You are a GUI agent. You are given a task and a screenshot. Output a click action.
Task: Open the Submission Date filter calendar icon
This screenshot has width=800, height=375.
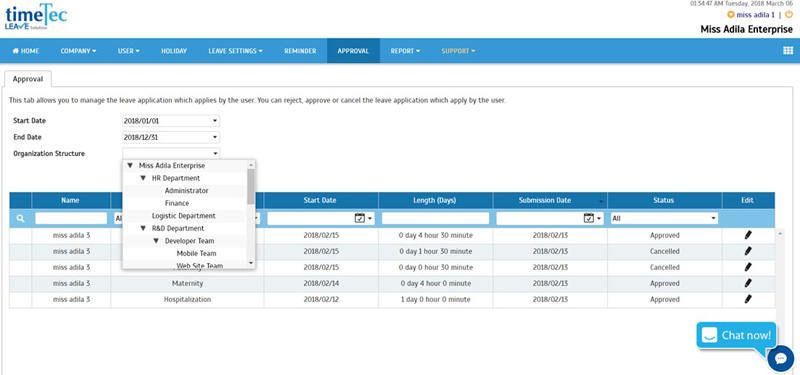[589, 218]
